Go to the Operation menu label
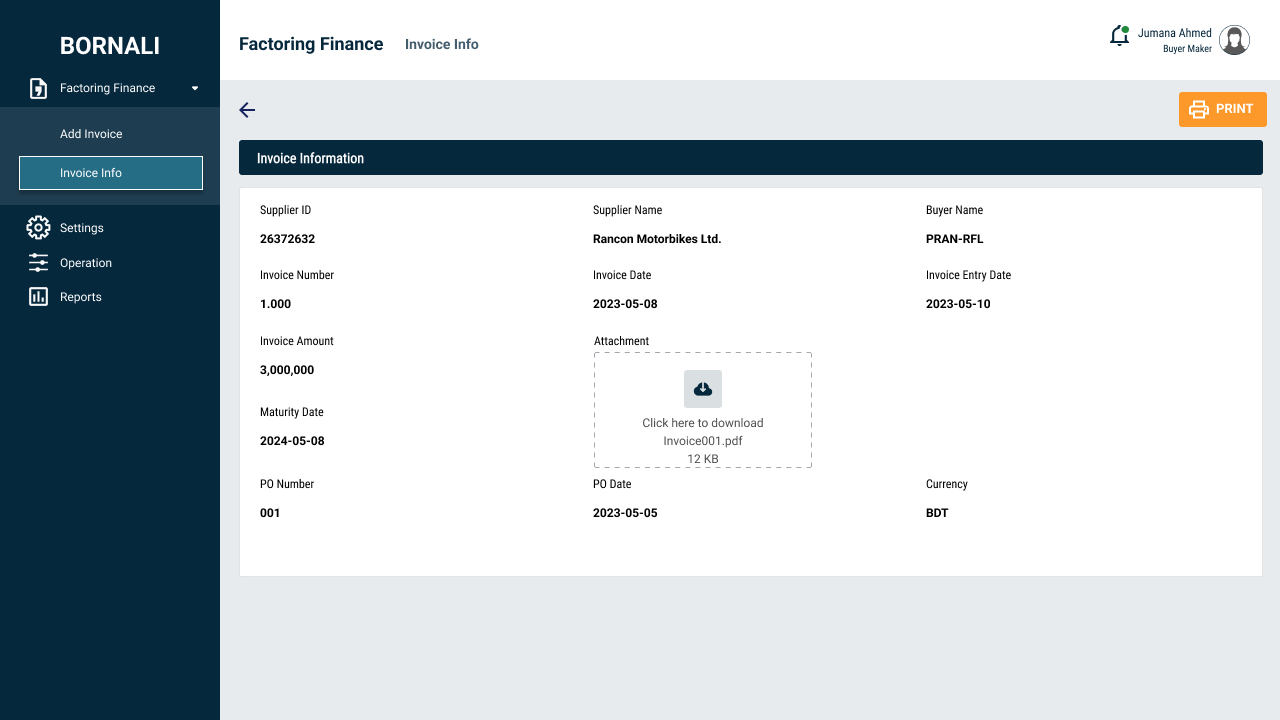1280x720 pixels. coord(86,263)
